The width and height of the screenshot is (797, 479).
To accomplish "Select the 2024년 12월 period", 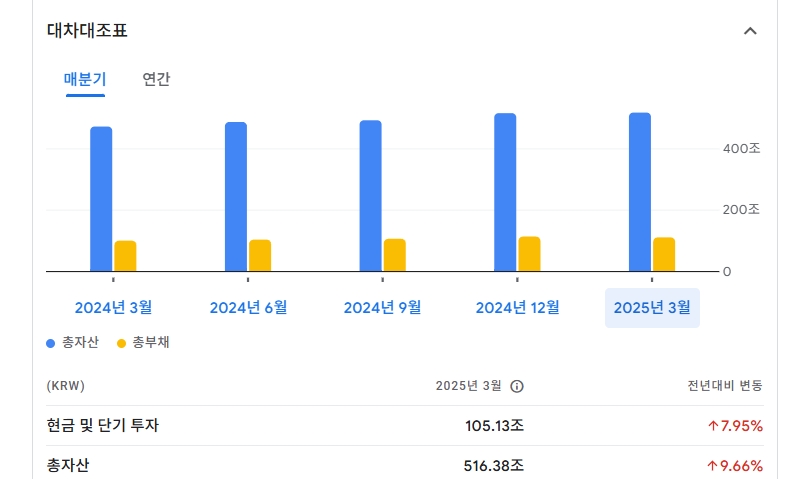I will (517, 308).
